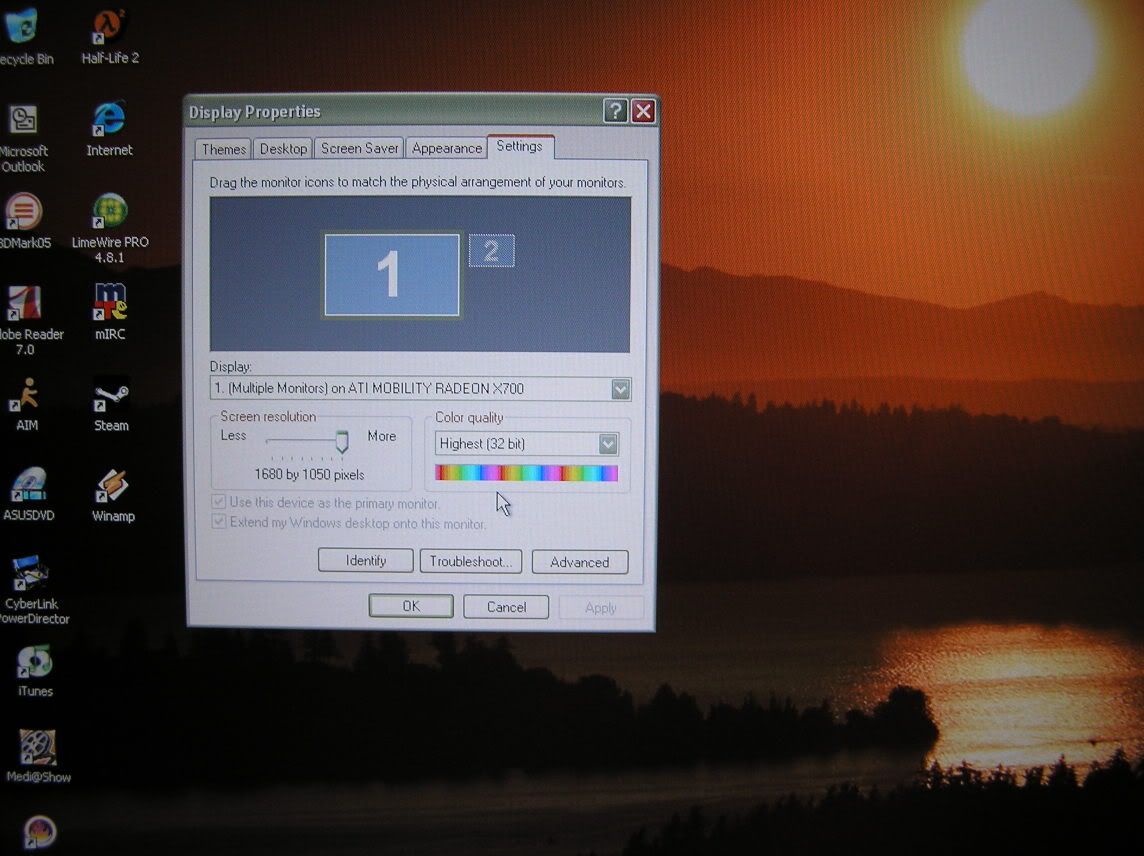The height and width of the screenshot is (856, 1144).
Task: Launch the Steam desktop icon
Action: [x=111, y=396]
